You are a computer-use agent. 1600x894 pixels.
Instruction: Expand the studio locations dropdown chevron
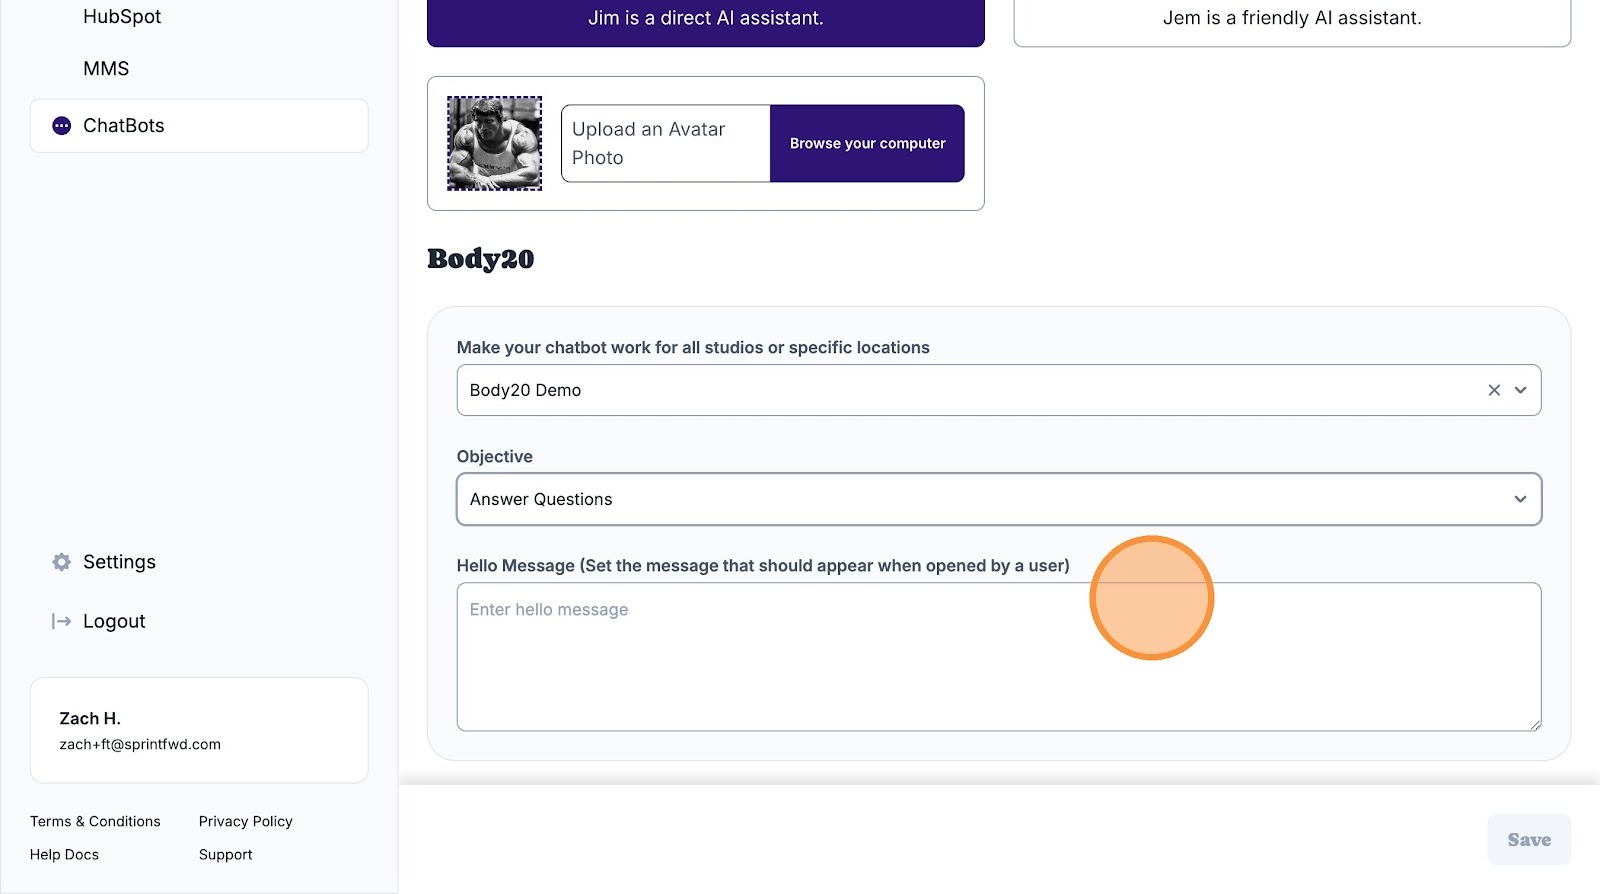(1521, 390)
